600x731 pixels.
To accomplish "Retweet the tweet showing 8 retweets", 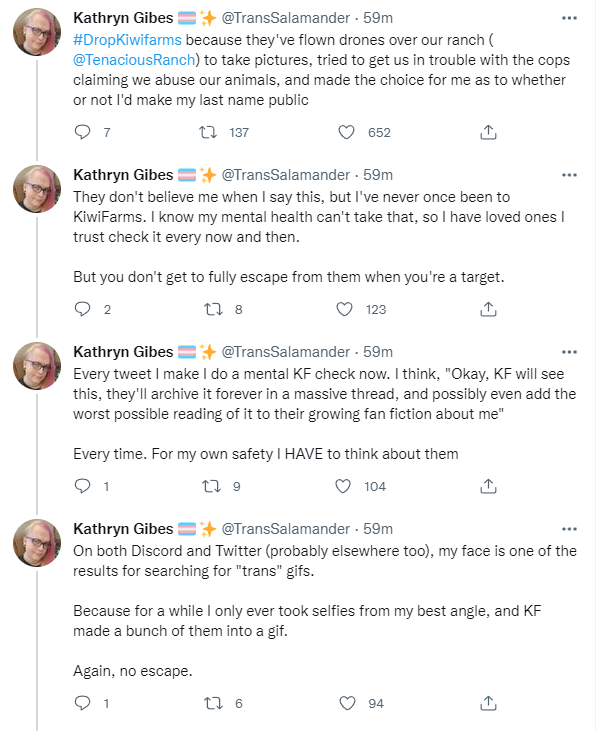I will [x=214, y=309].
